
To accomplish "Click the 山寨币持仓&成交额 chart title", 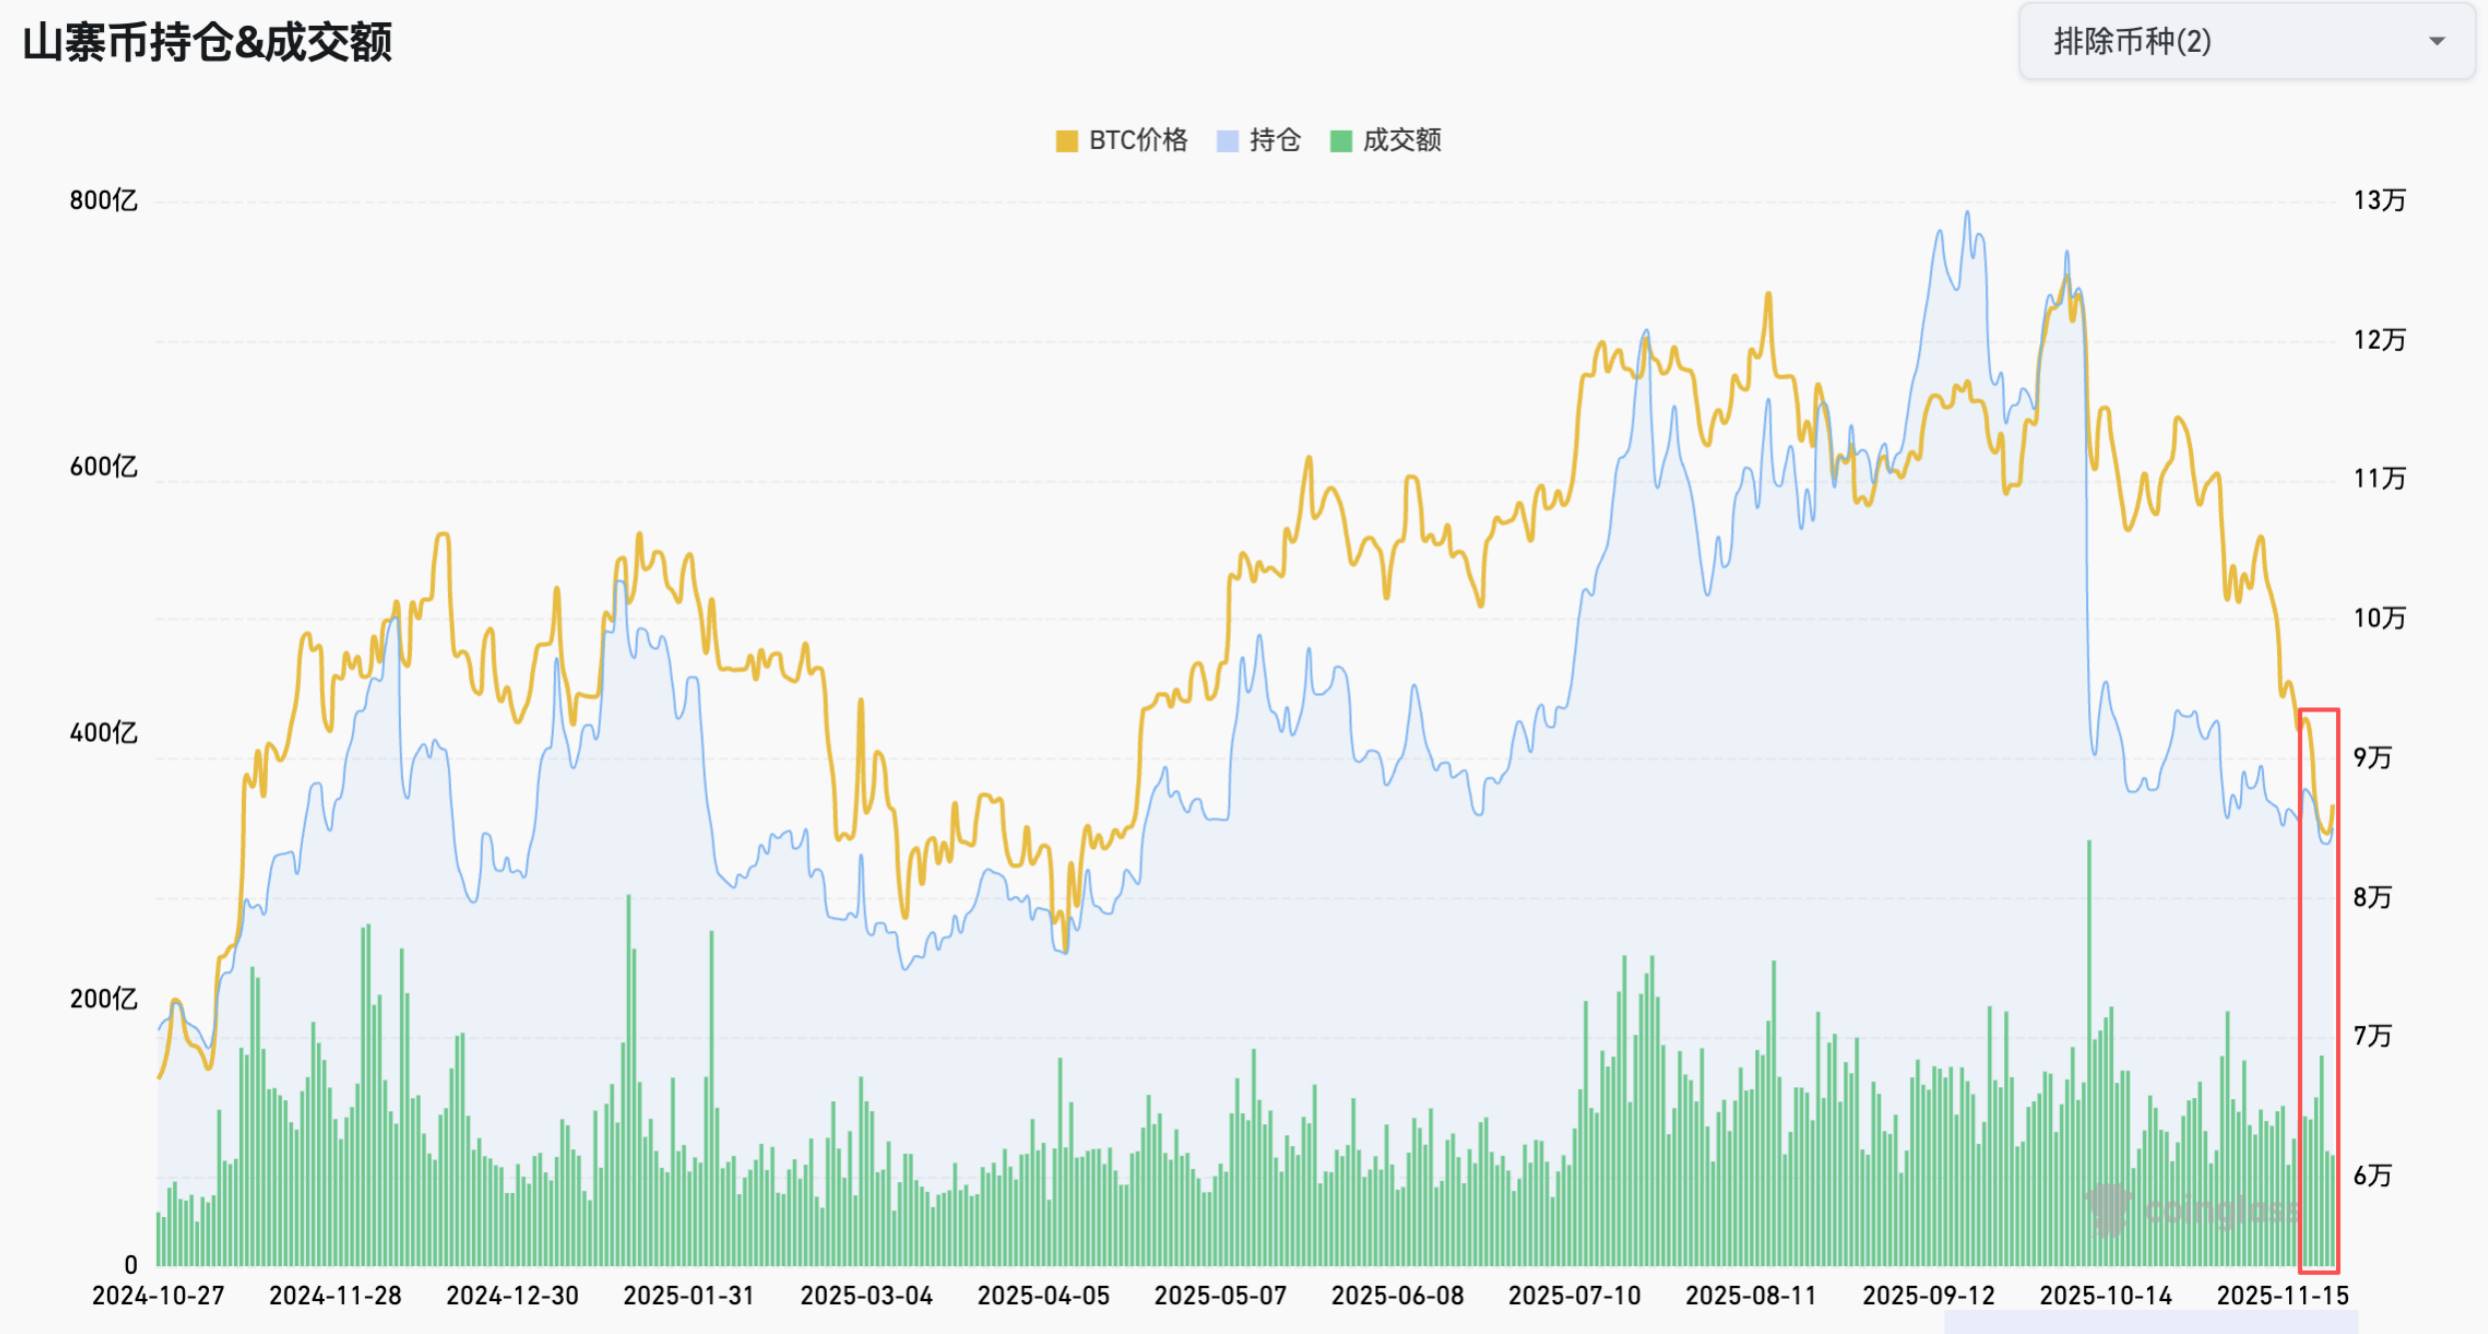I will [207, 43].
